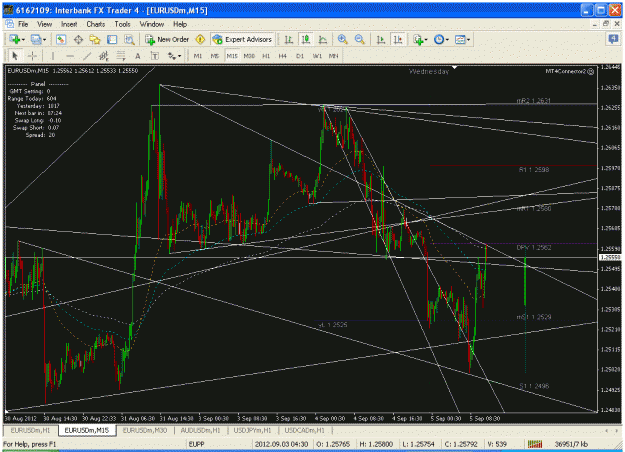Switch timeframe to M1
The width and height of the screenshot is (625, 452).
198,56
